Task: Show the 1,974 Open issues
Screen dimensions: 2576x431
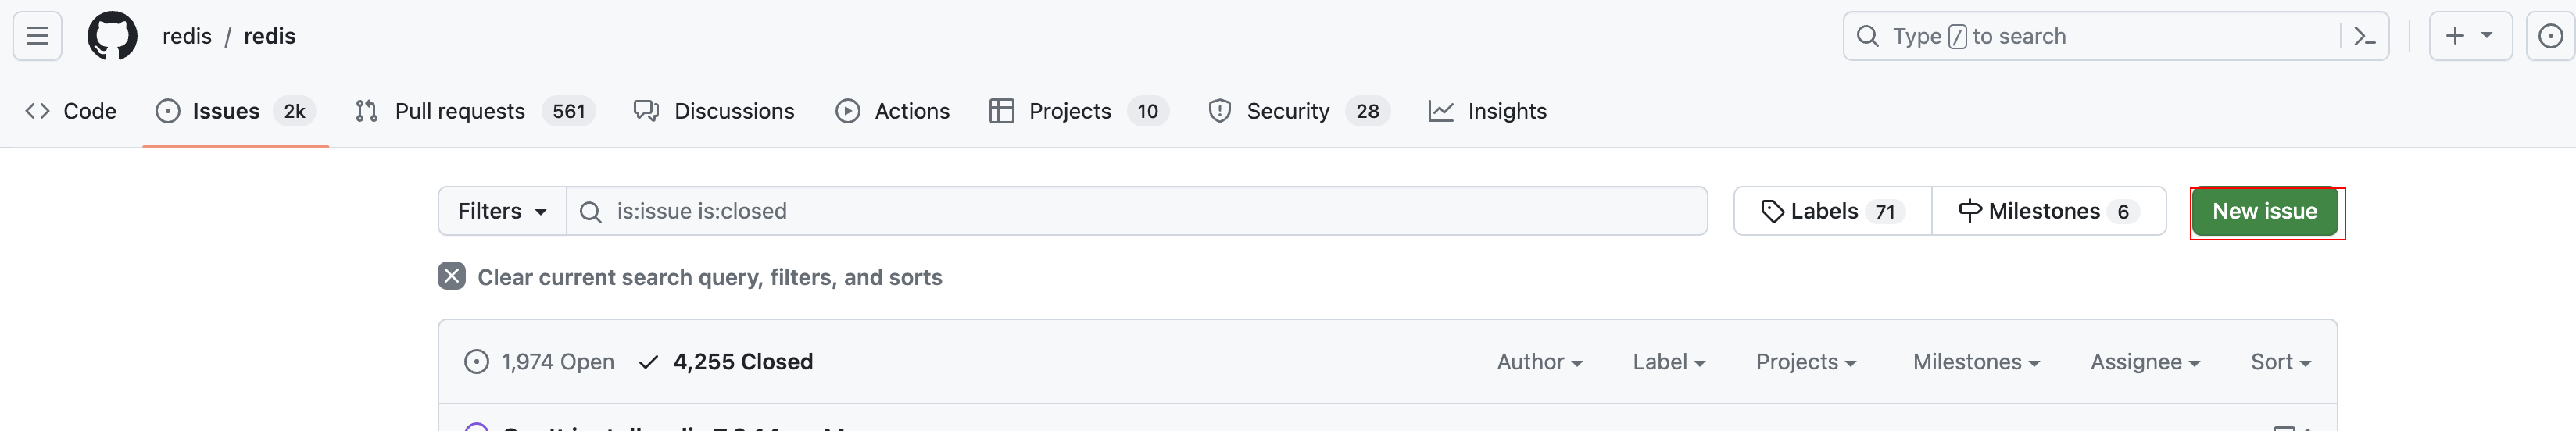Action: pyautogui.click(x=540, y=362)
